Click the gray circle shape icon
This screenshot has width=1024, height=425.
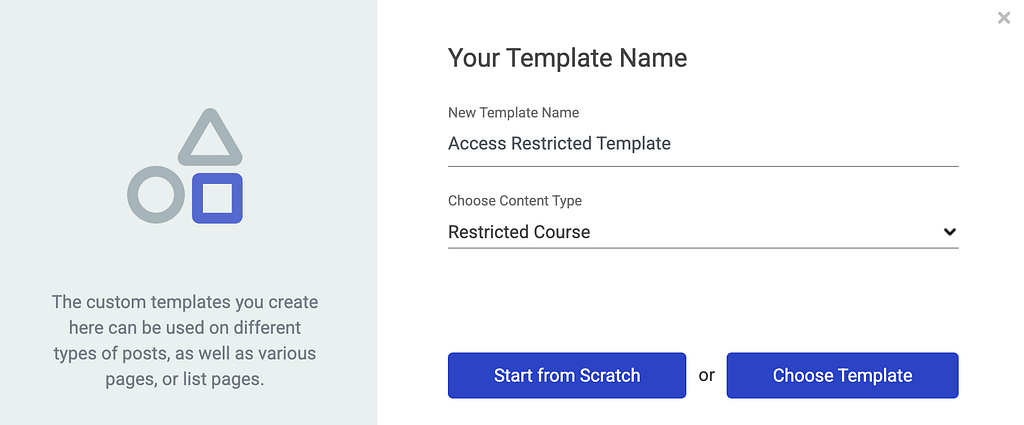tap(155, 194)
